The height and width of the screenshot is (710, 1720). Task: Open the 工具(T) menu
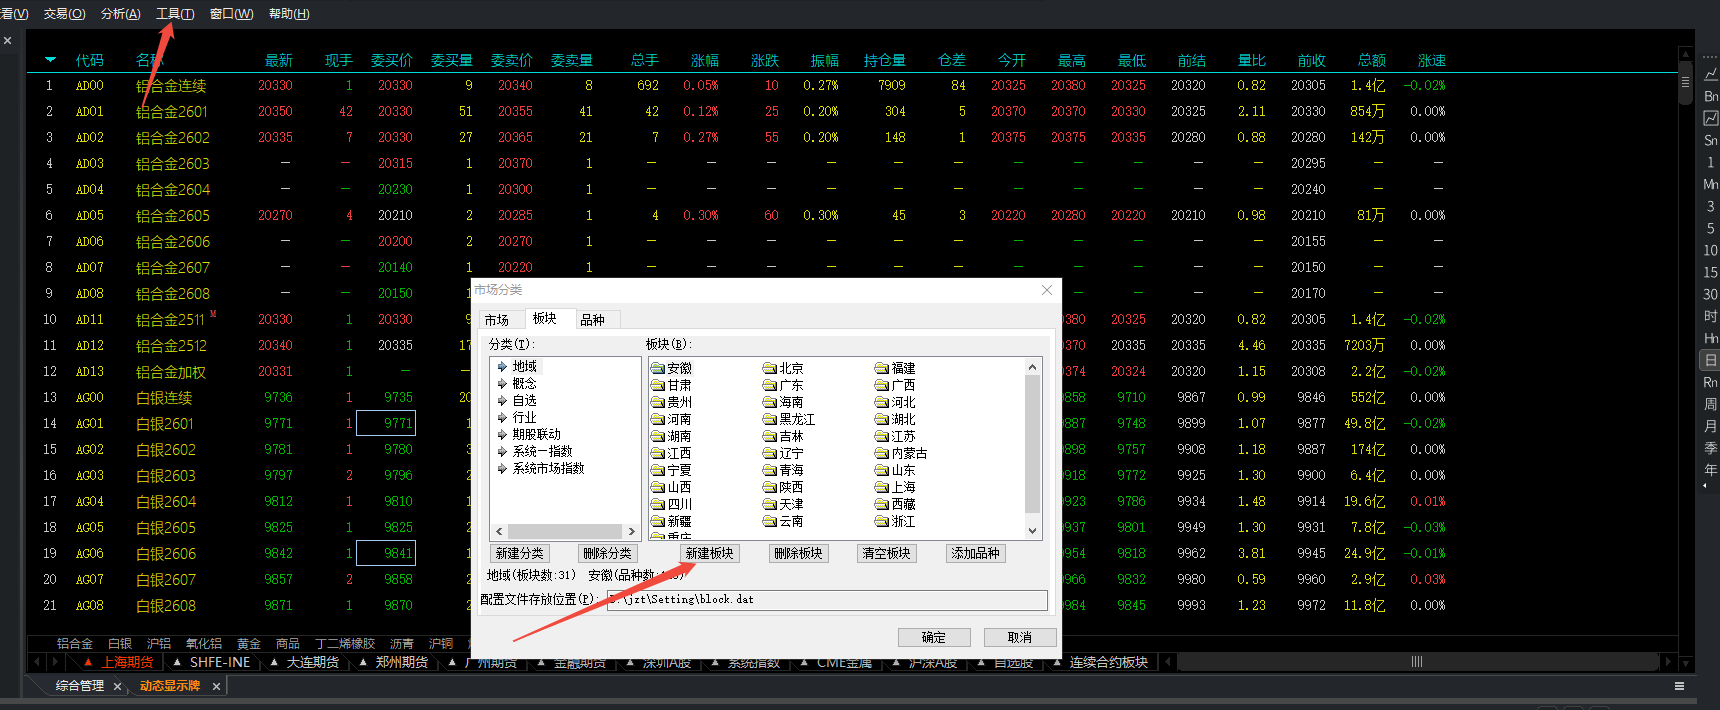[175, 13]
